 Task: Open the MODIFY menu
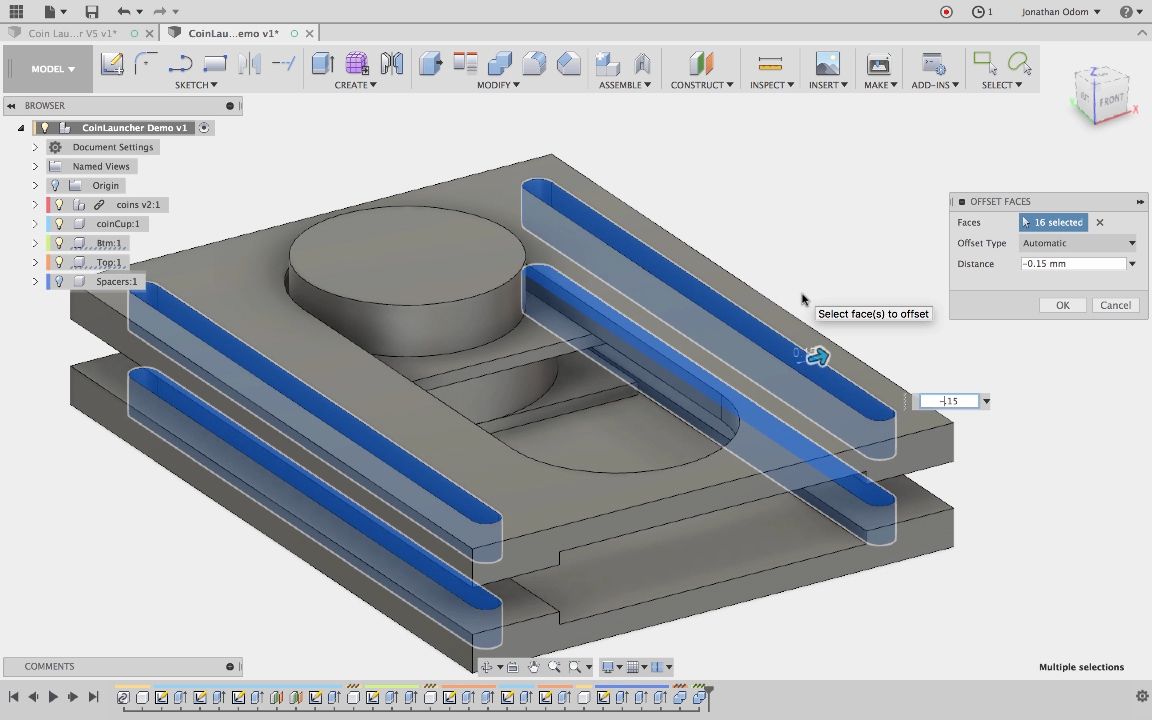(497, 85)
